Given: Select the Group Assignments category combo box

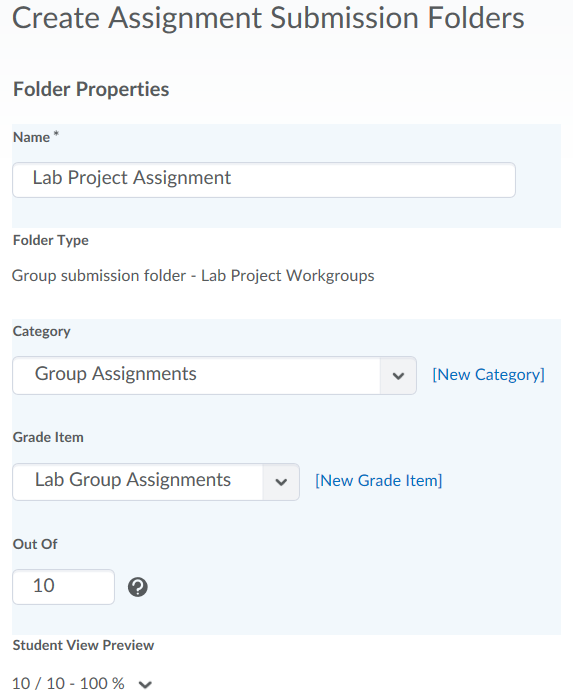Looking at the screenshot, I should tap(215, 375).
